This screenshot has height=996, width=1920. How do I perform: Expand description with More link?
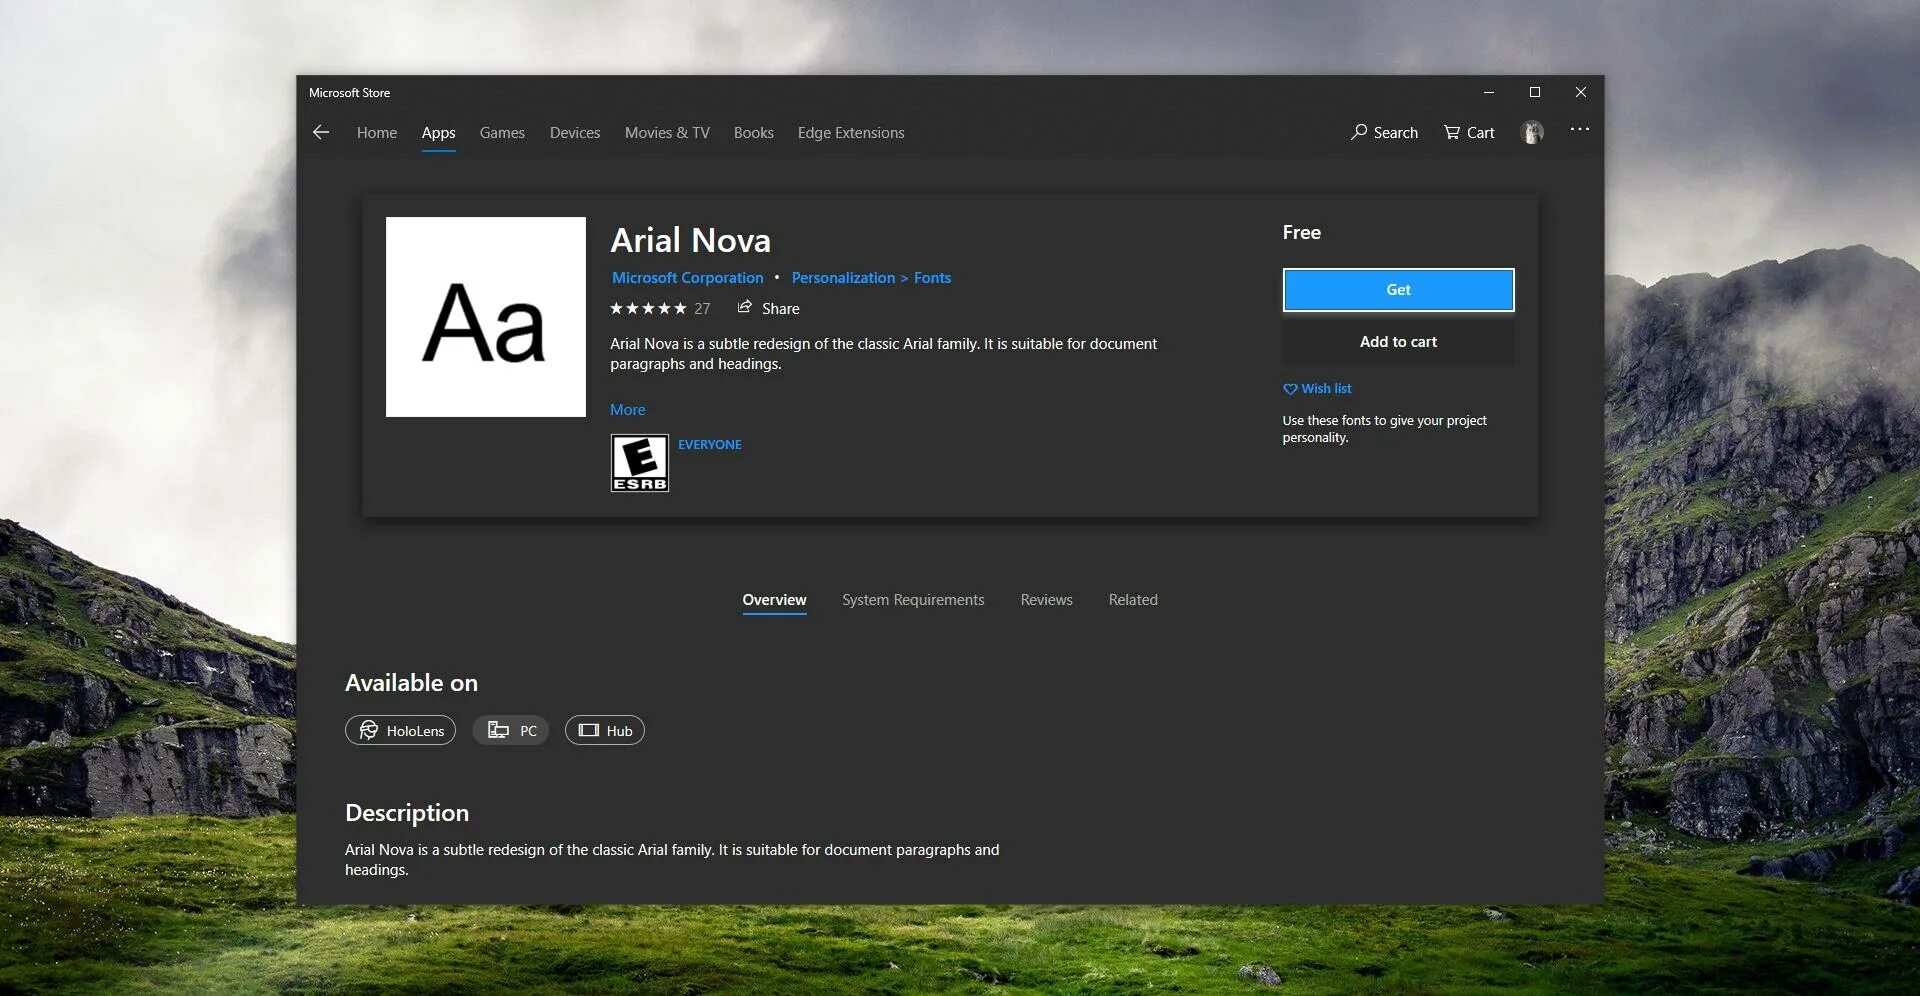(627, 409)
